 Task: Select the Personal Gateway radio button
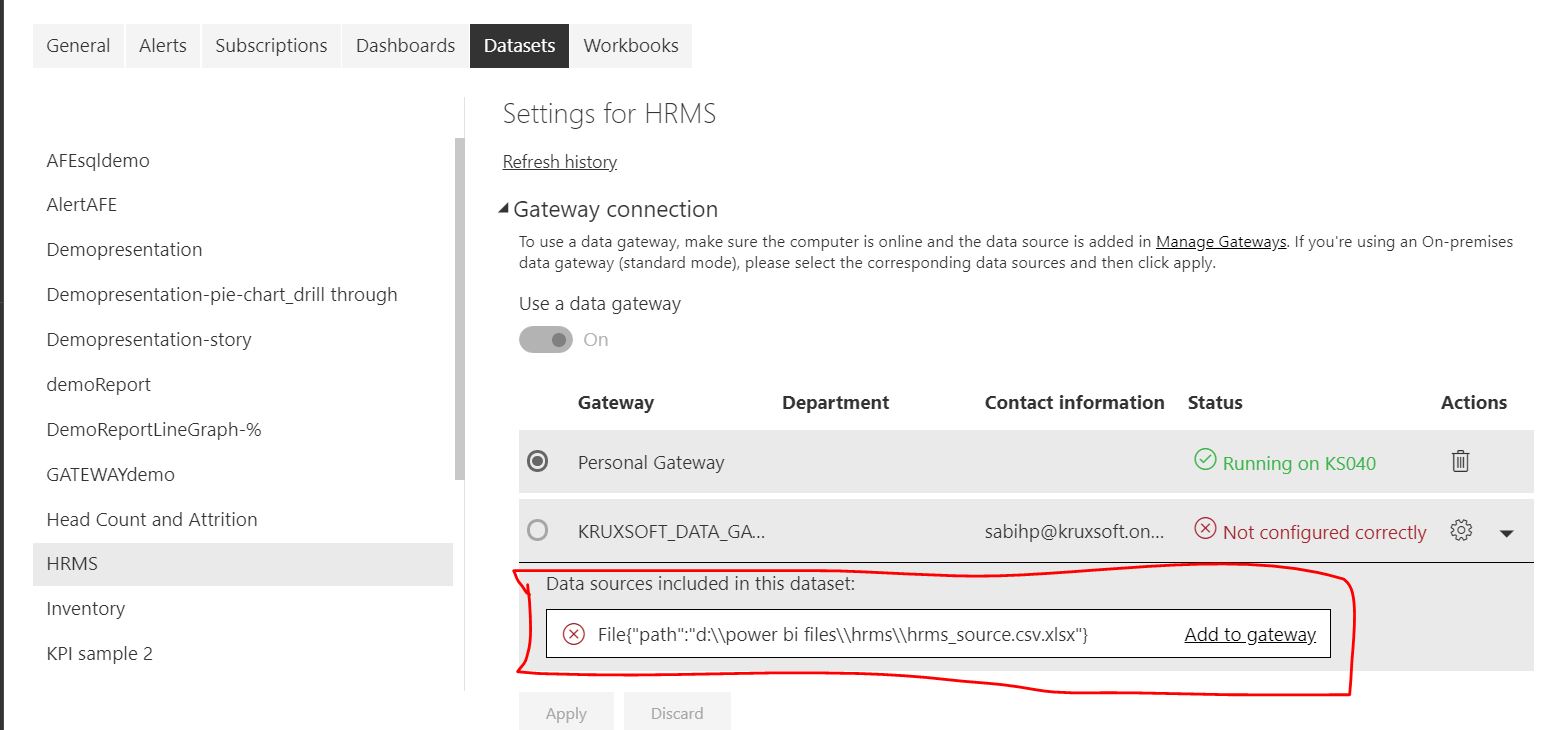pos(538,461)
